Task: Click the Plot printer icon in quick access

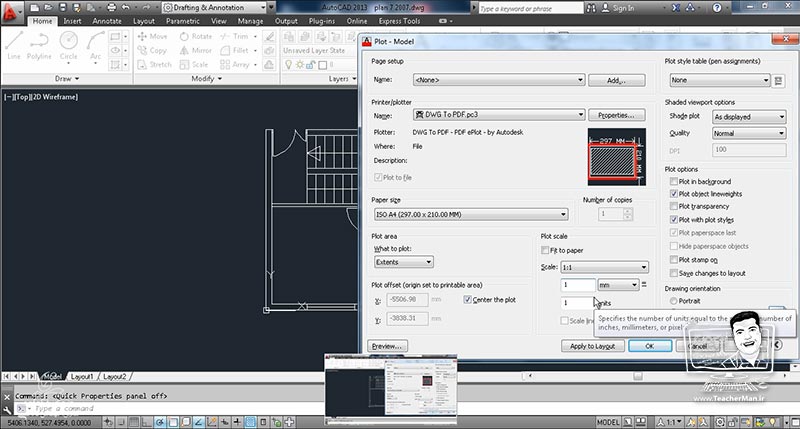Action: coord(111,8)
